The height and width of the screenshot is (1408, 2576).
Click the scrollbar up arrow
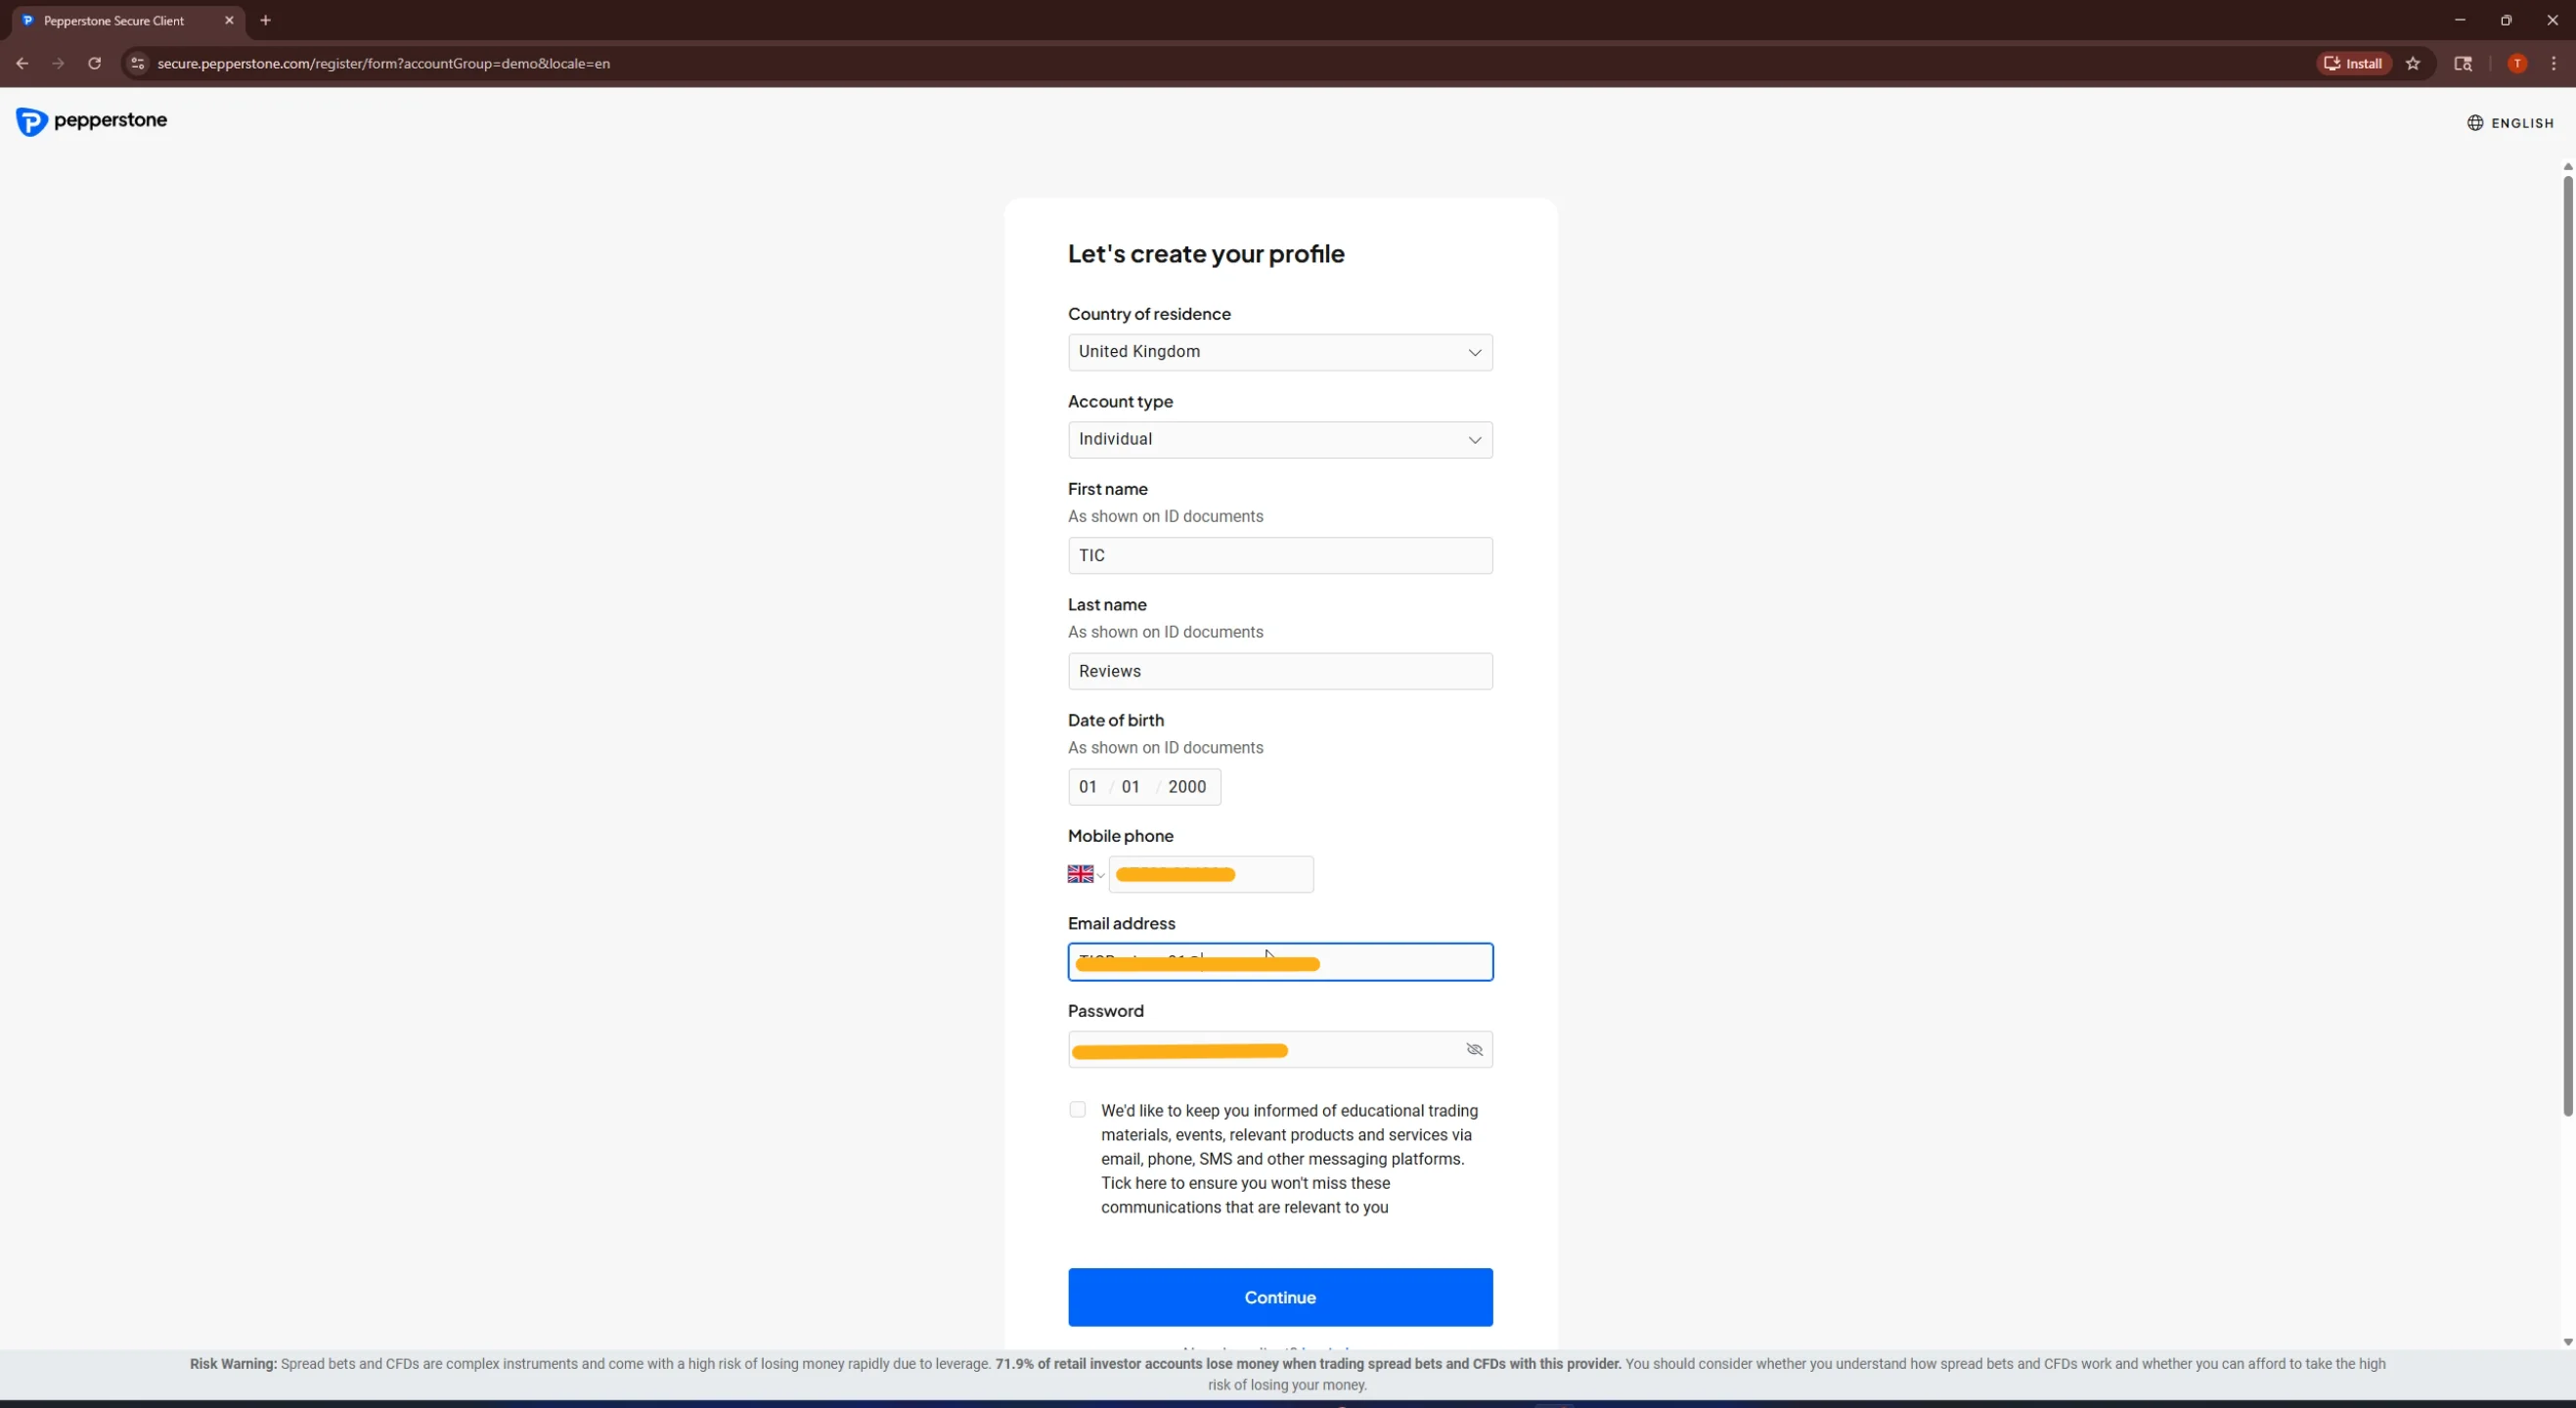2567,167
